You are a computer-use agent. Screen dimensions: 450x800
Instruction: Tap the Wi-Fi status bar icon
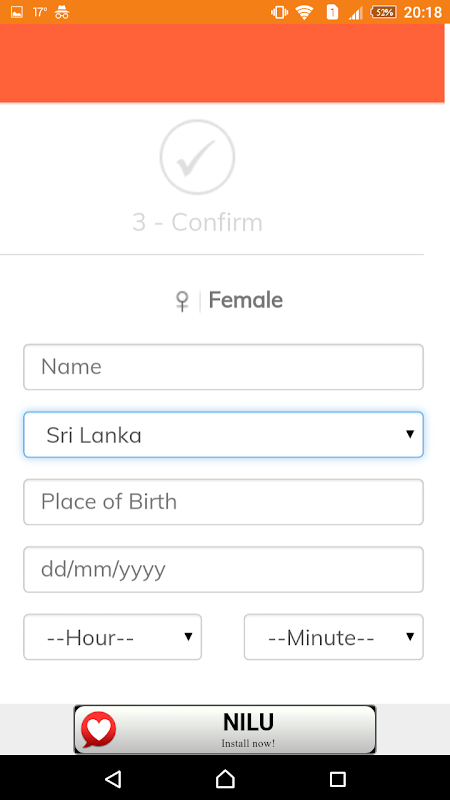[305, 12]
